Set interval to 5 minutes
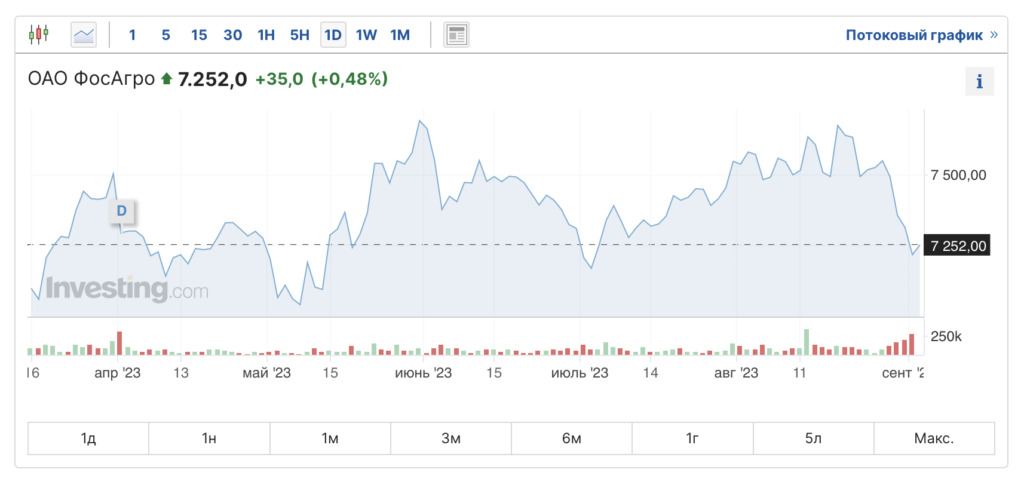 coord(166,35)
